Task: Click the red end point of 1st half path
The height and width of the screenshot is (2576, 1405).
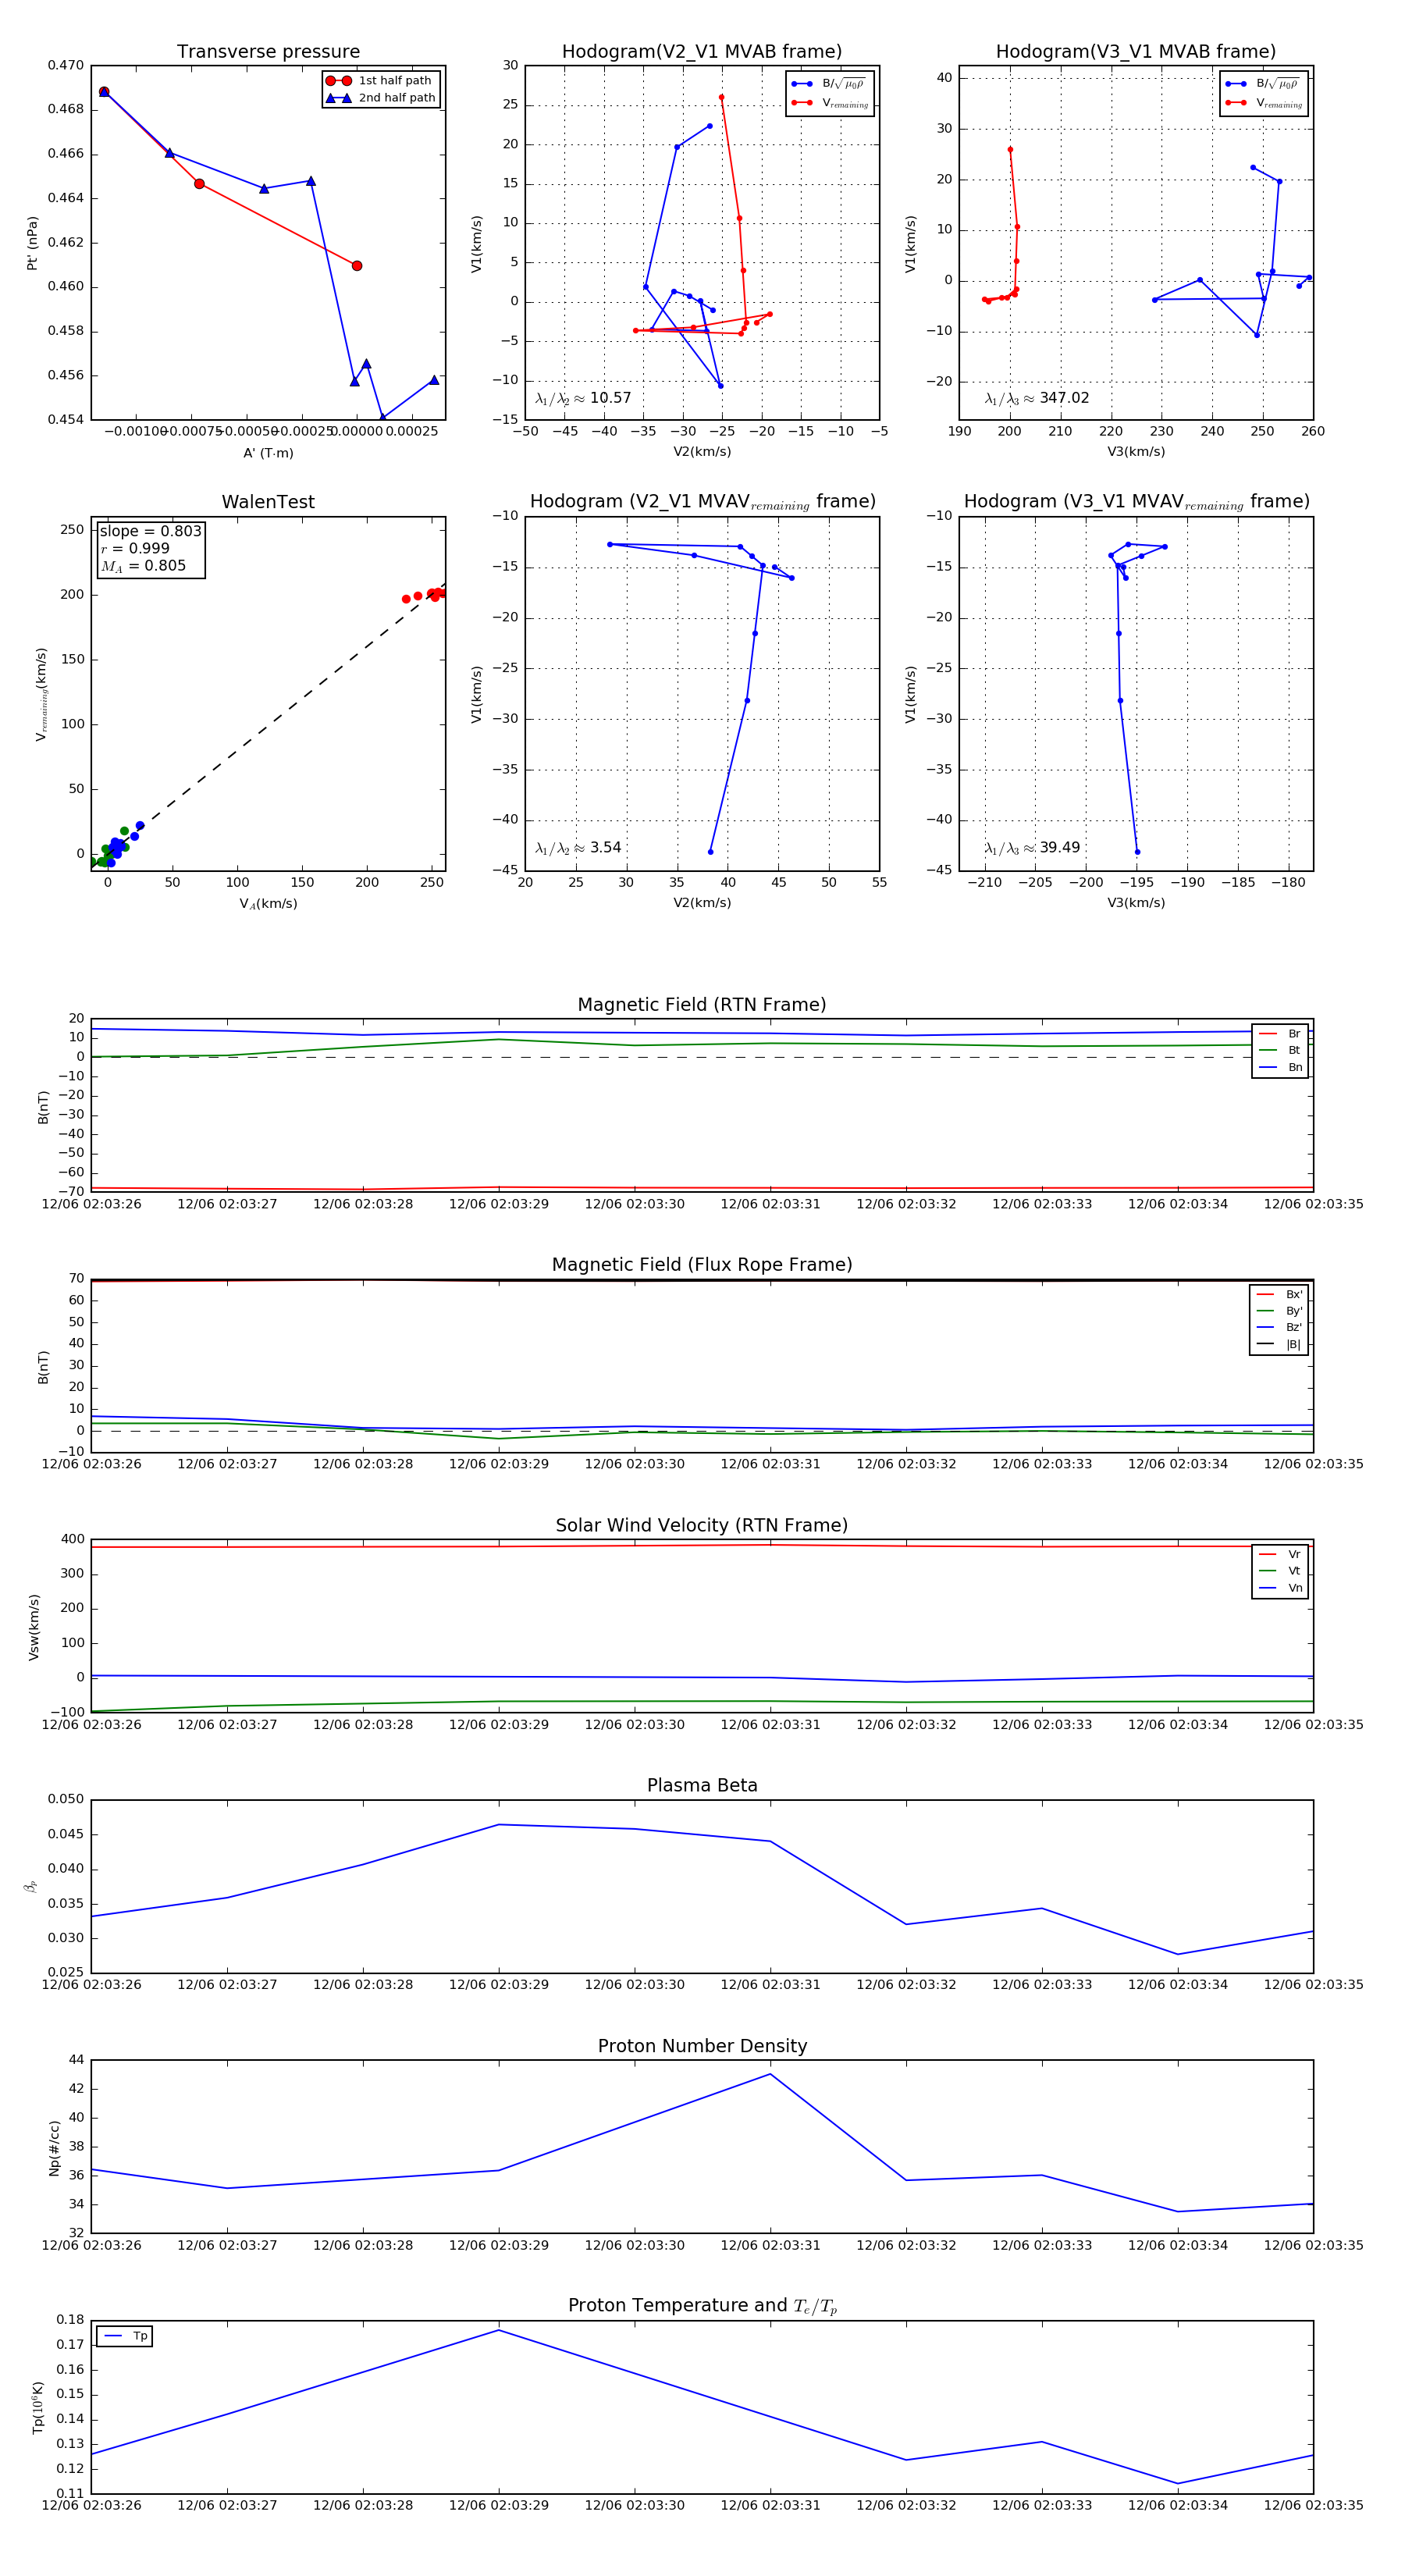Action: [x=357, y=266]
